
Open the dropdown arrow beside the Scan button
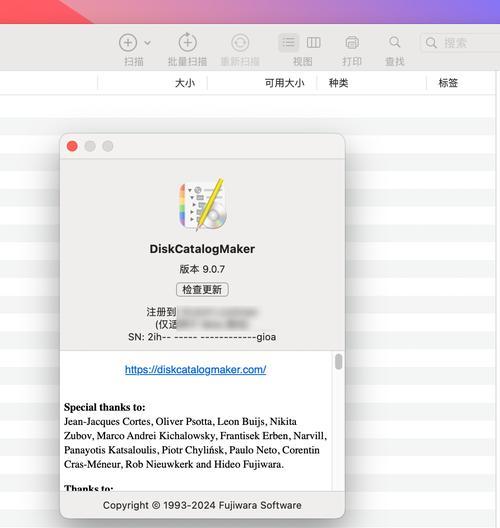[x=147, y=43]
